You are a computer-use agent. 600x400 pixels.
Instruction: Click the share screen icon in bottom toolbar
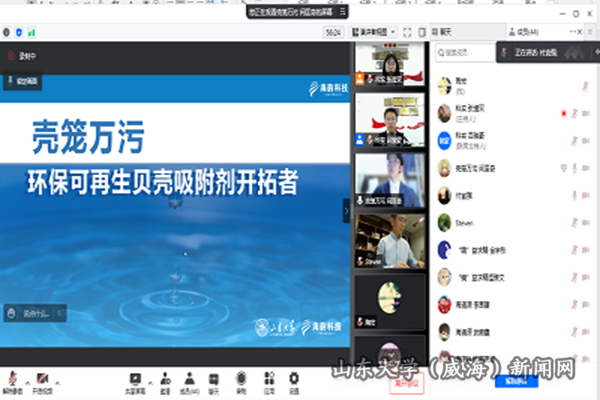click(135, 383)
